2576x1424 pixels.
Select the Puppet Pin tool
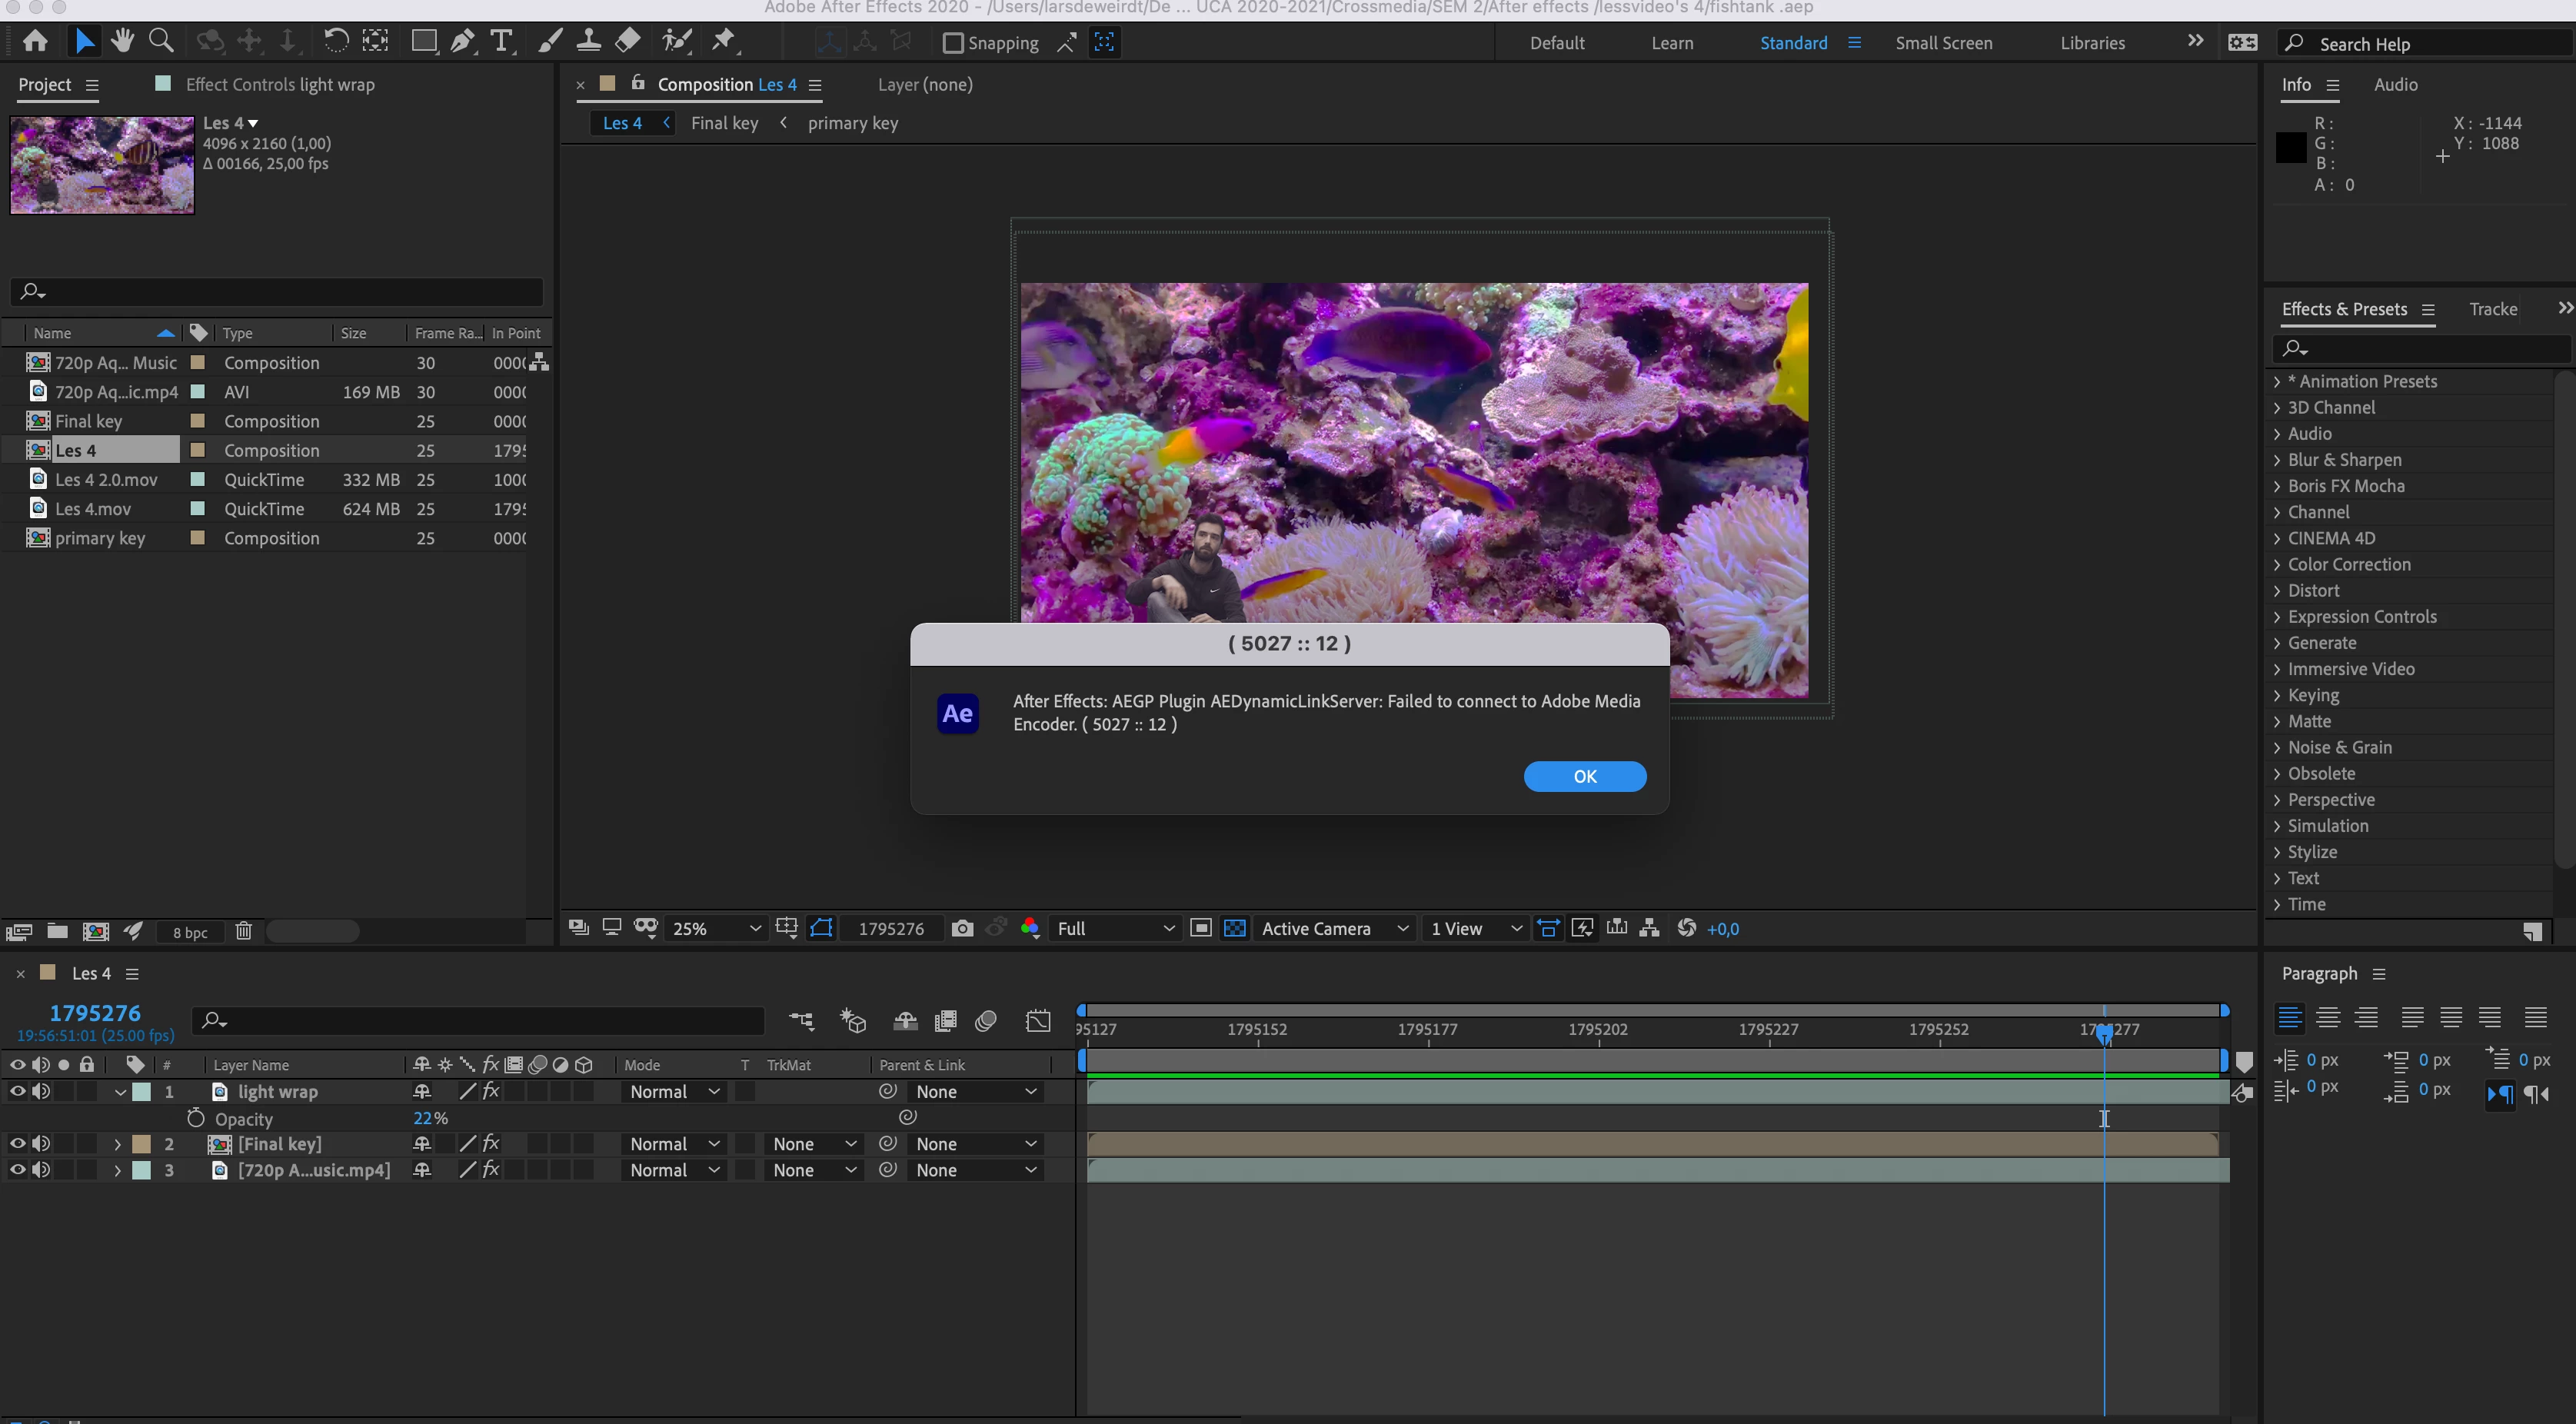pos(723,42)
